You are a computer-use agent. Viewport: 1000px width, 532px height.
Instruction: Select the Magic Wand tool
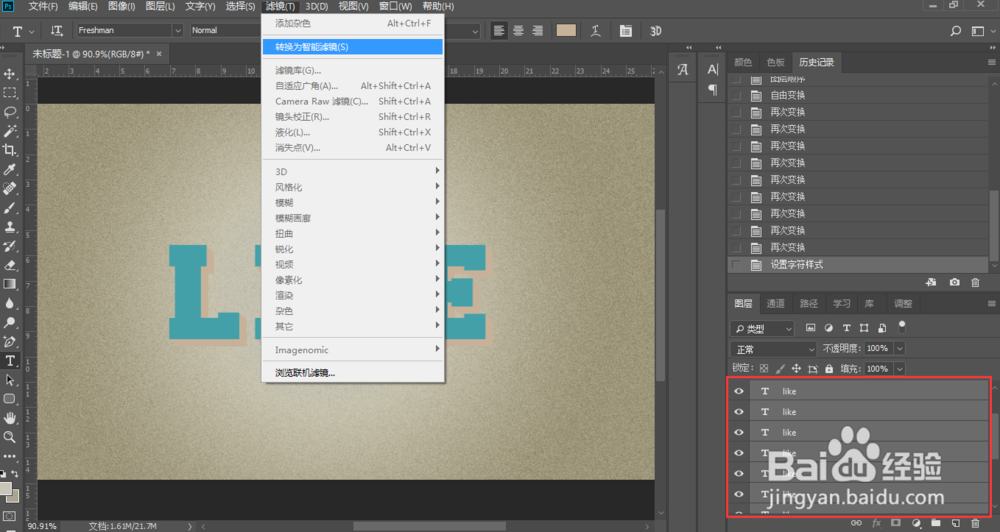[10, 131]
